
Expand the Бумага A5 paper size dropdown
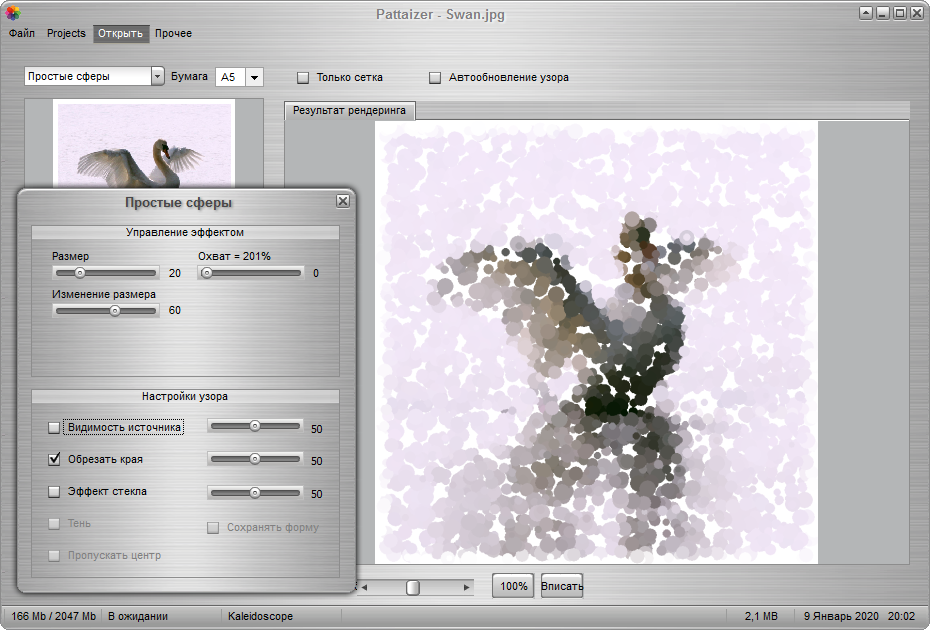click(x=254, y=77)
